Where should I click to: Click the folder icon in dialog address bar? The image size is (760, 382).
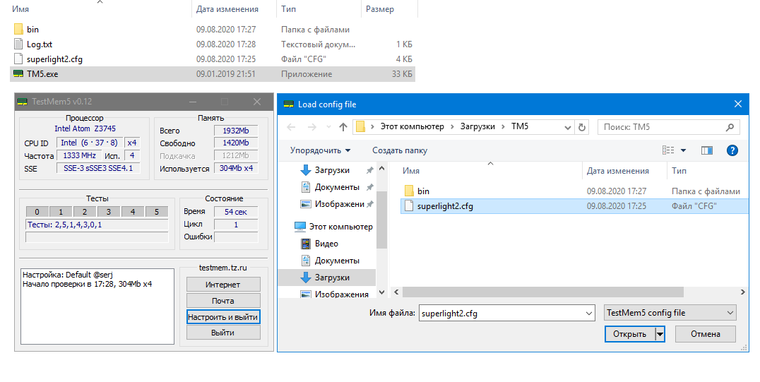360,127
